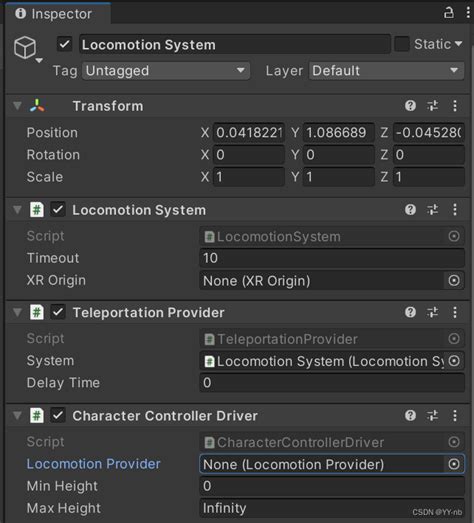
Task: Click the Inspector lock icon
Action: click(x=448, y=13)
